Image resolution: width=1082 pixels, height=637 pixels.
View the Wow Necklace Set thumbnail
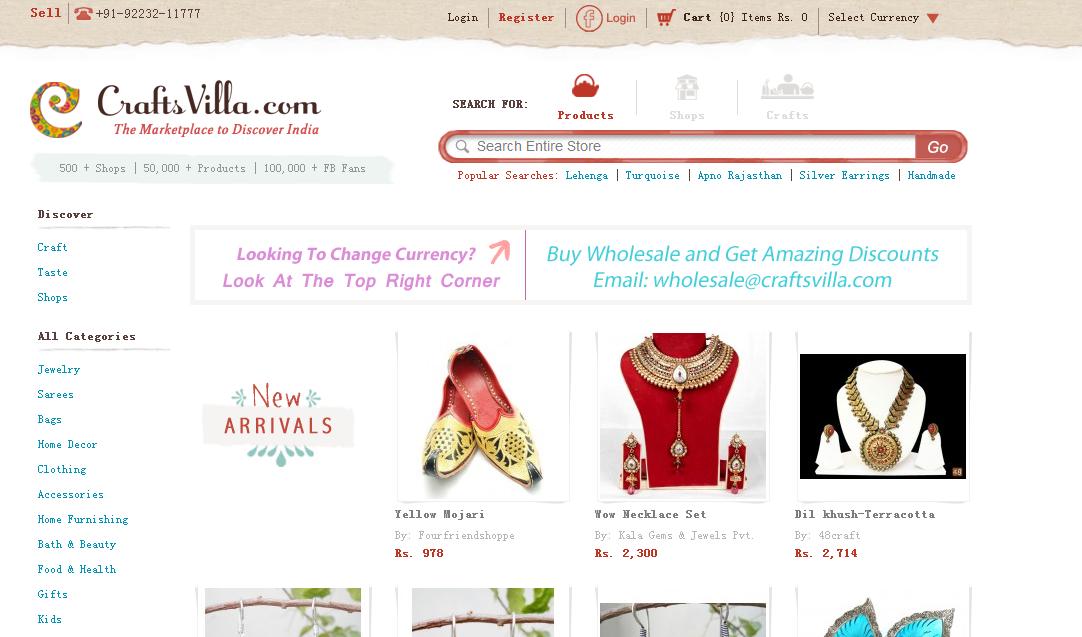682,417
